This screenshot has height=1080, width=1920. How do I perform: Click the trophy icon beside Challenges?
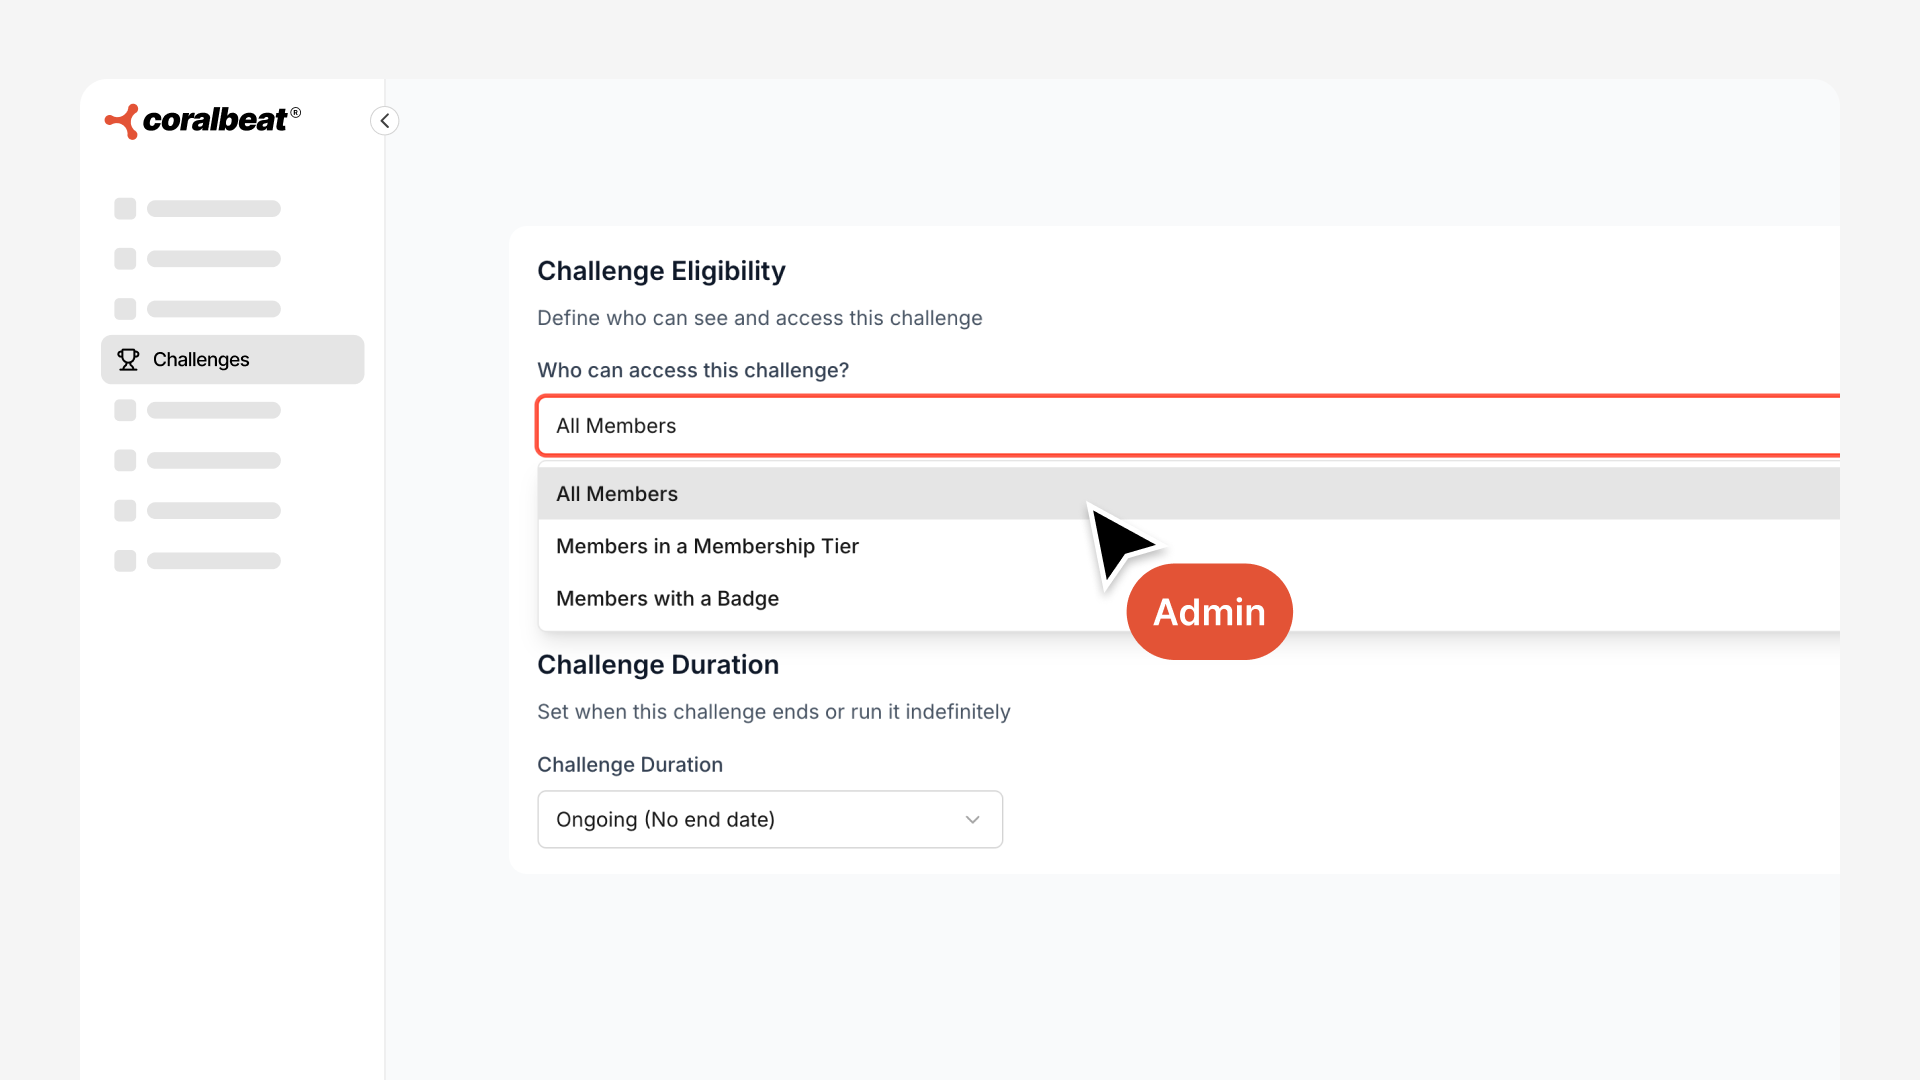[128, 360]
